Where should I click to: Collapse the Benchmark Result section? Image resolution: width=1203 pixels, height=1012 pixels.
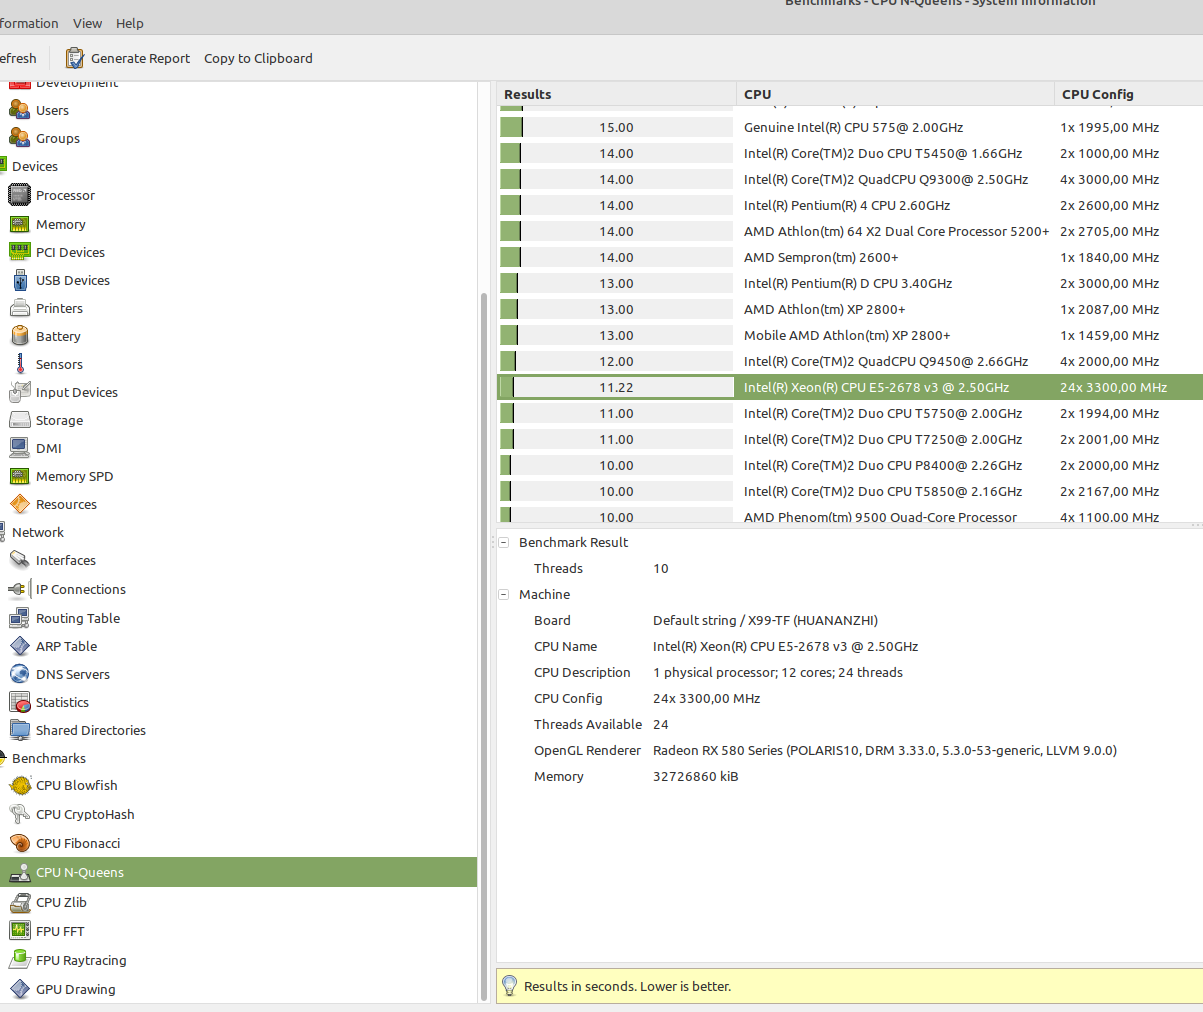coord(504,542)
